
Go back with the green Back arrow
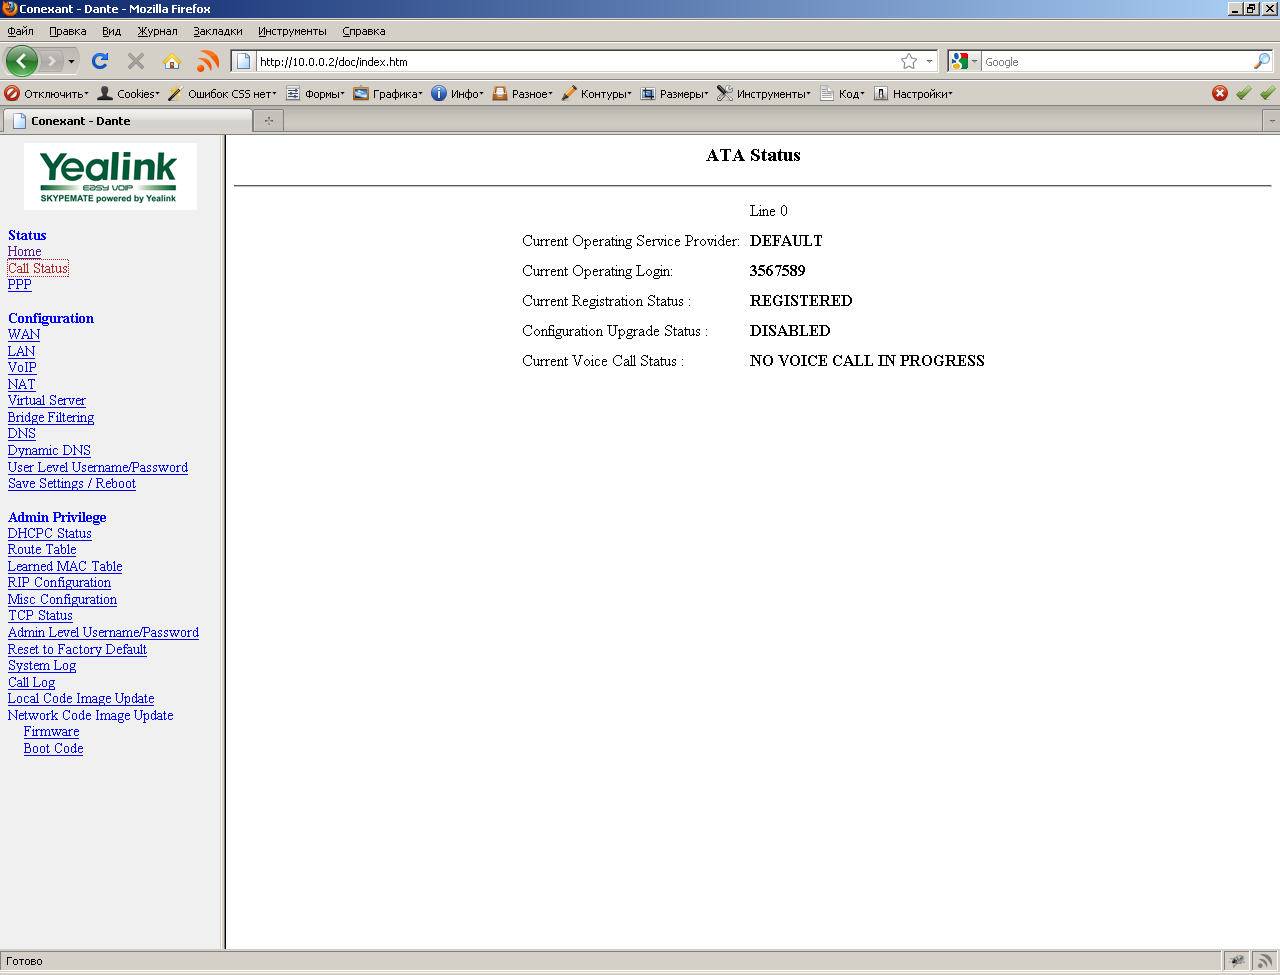[x=22, y=61]
